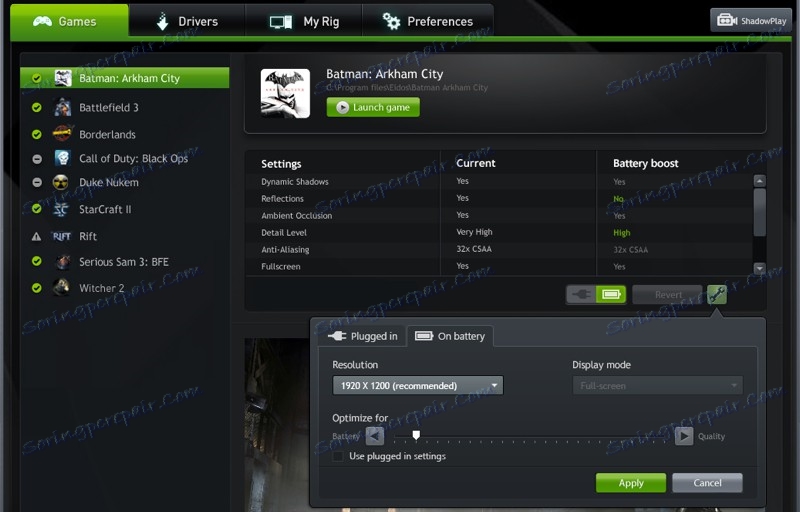Switch to the Plugged in tab
800x512 pixels.
click(363, 336)
